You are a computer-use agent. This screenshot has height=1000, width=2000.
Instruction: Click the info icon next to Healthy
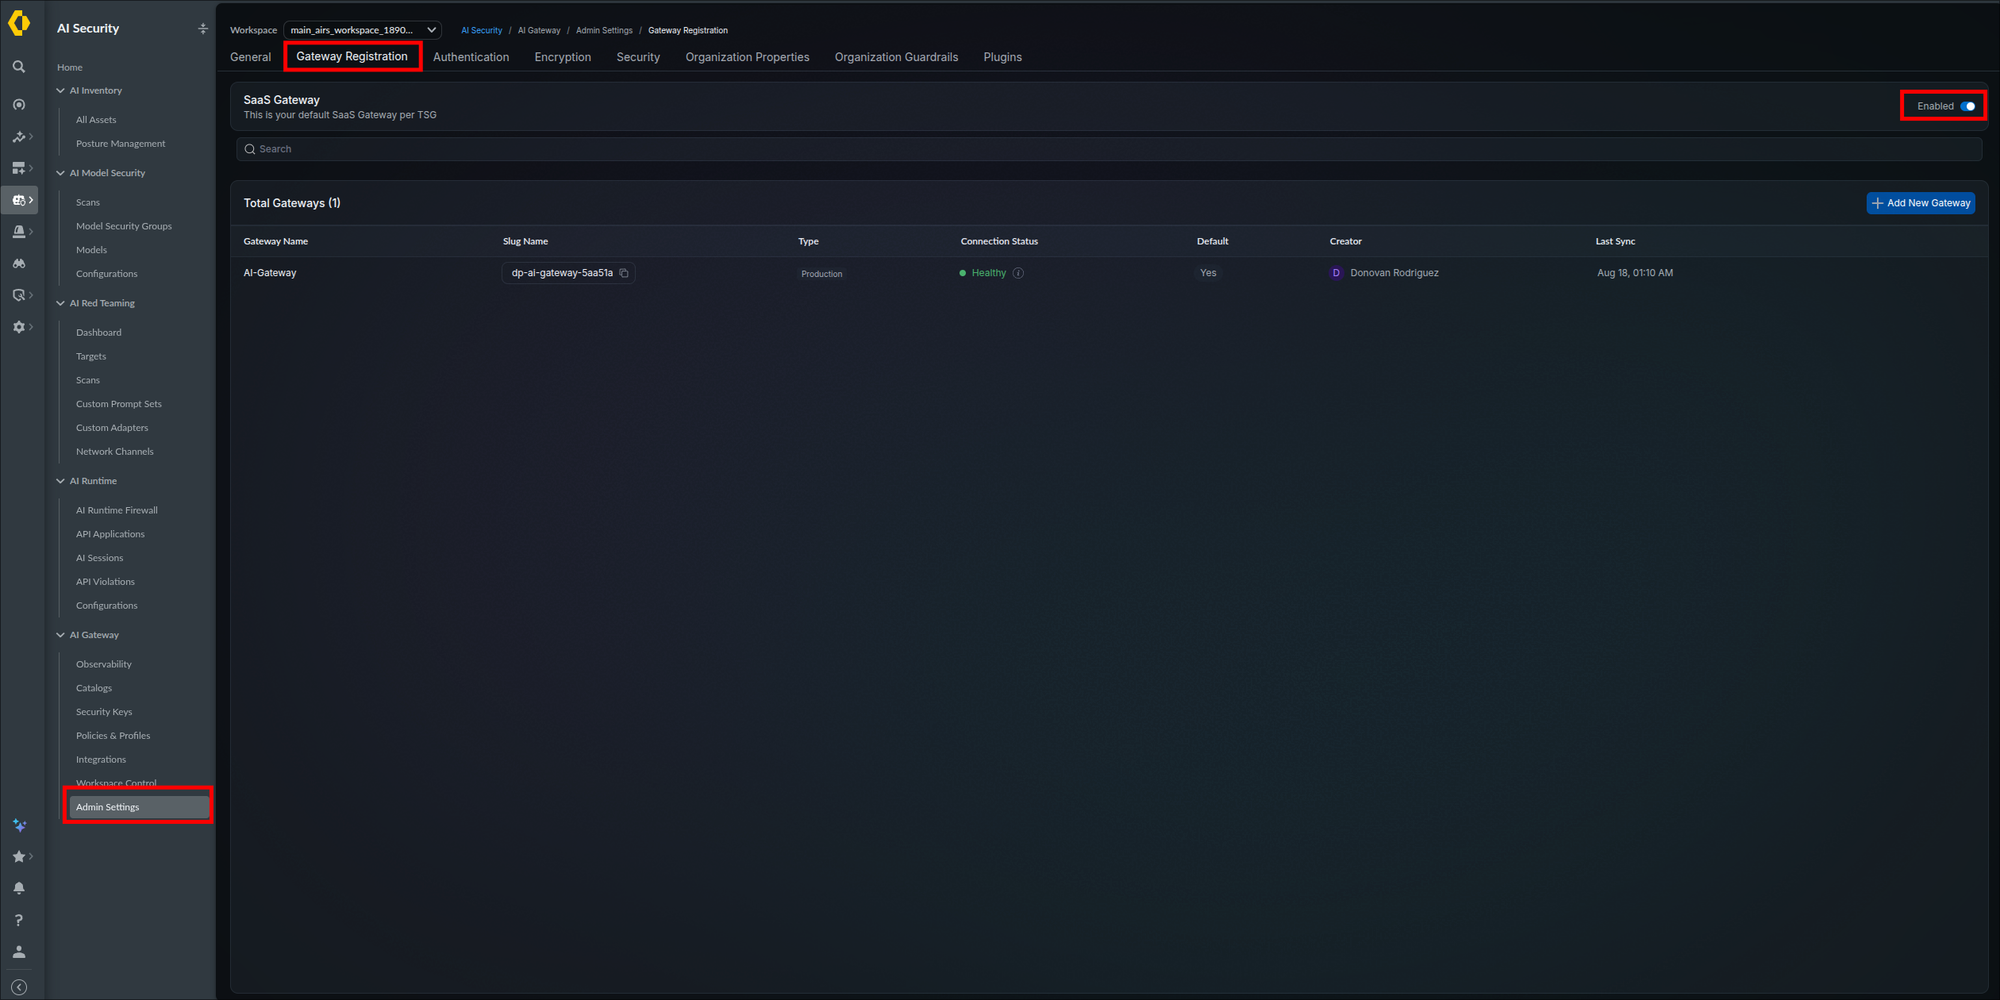point(1018,273)
